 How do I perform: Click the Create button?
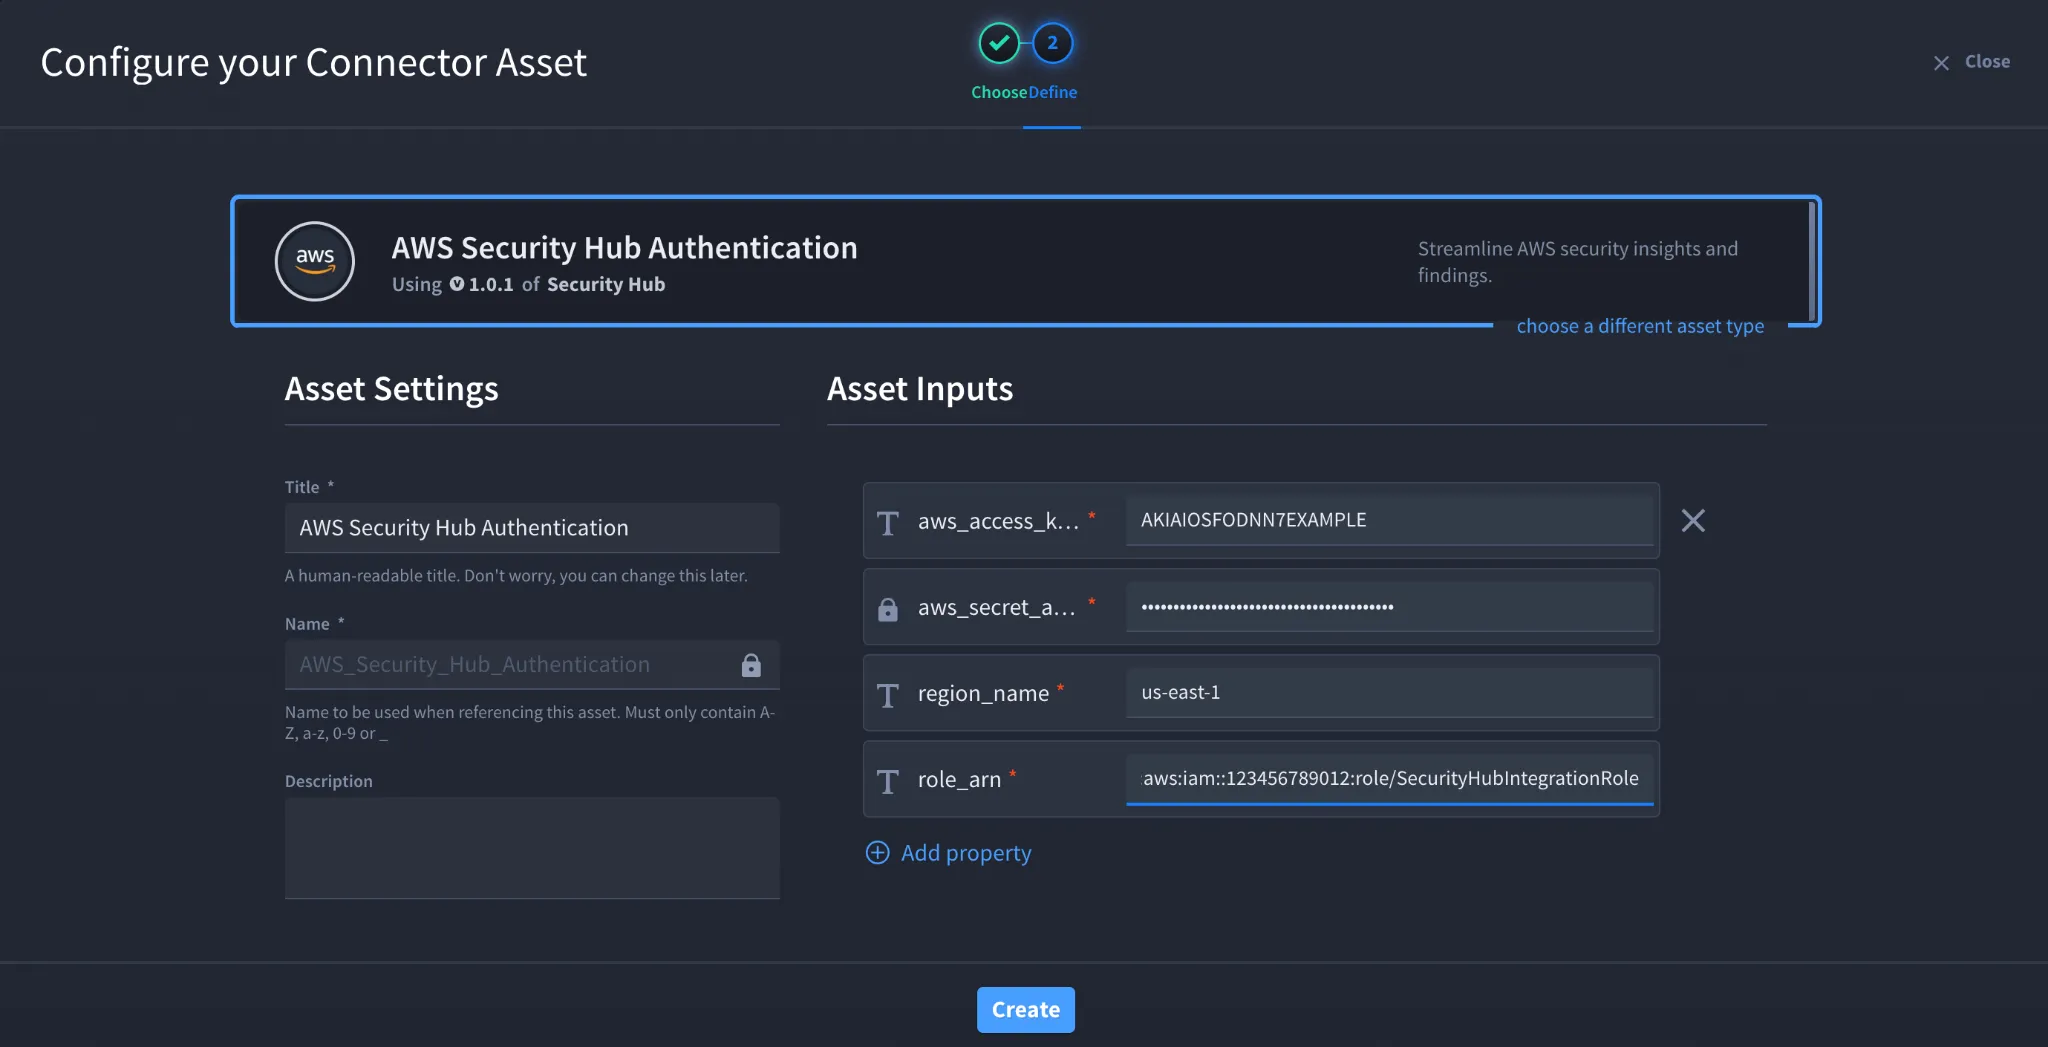tap(1025, 1010)
